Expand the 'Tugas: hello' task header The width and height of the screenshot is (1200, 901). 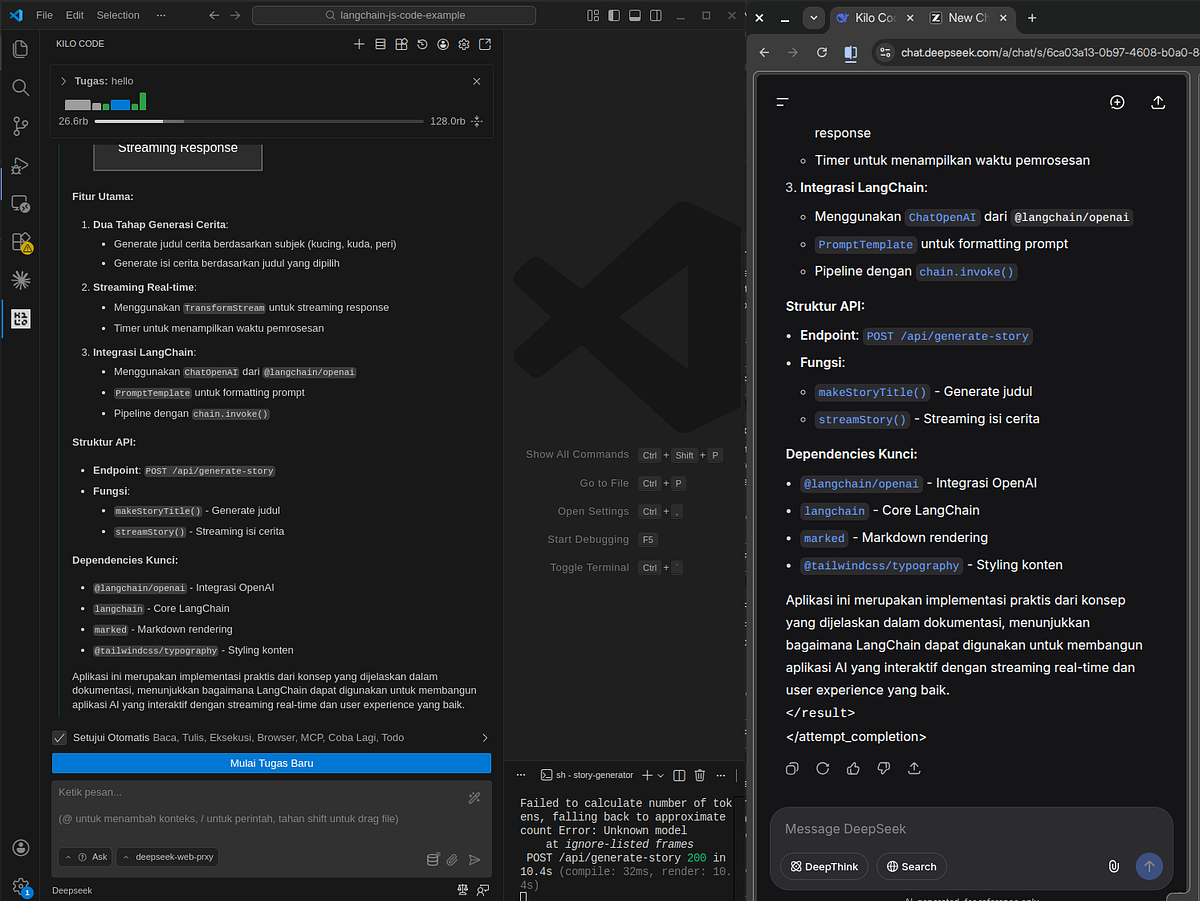[64, 81]
